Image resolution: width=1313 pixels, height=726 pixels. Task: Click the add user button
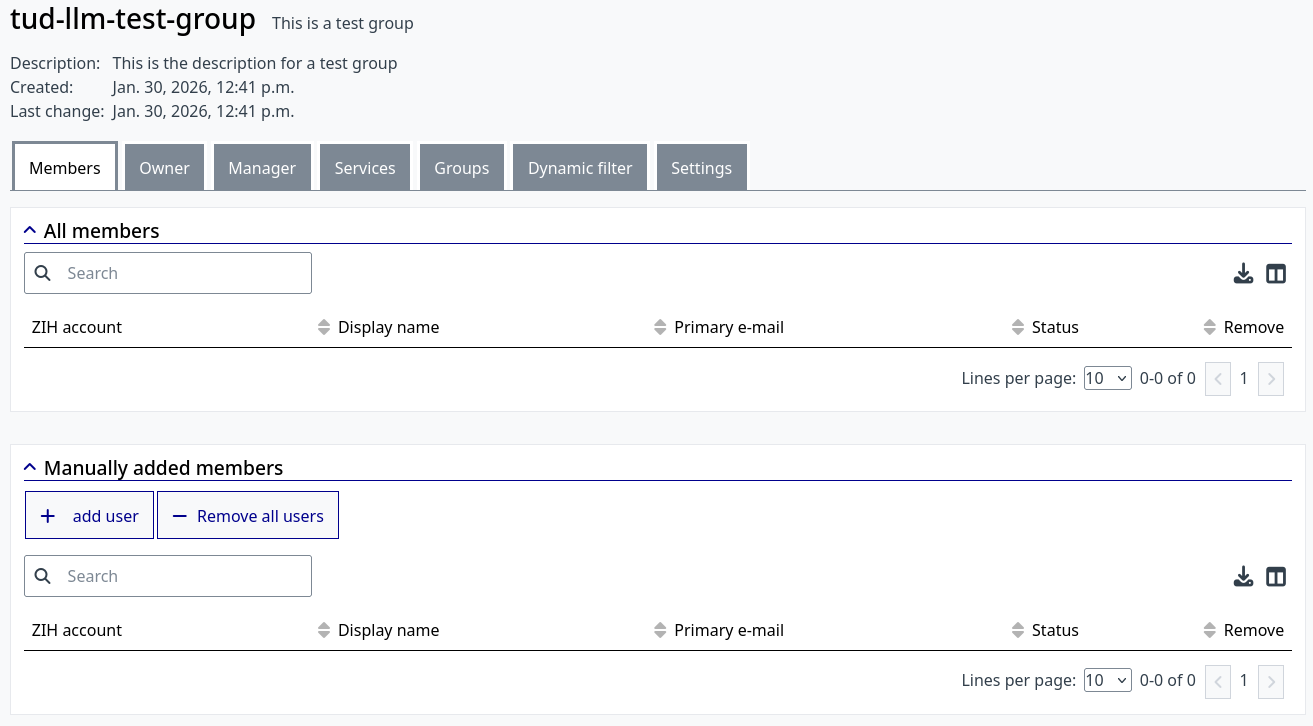point(89,515)
